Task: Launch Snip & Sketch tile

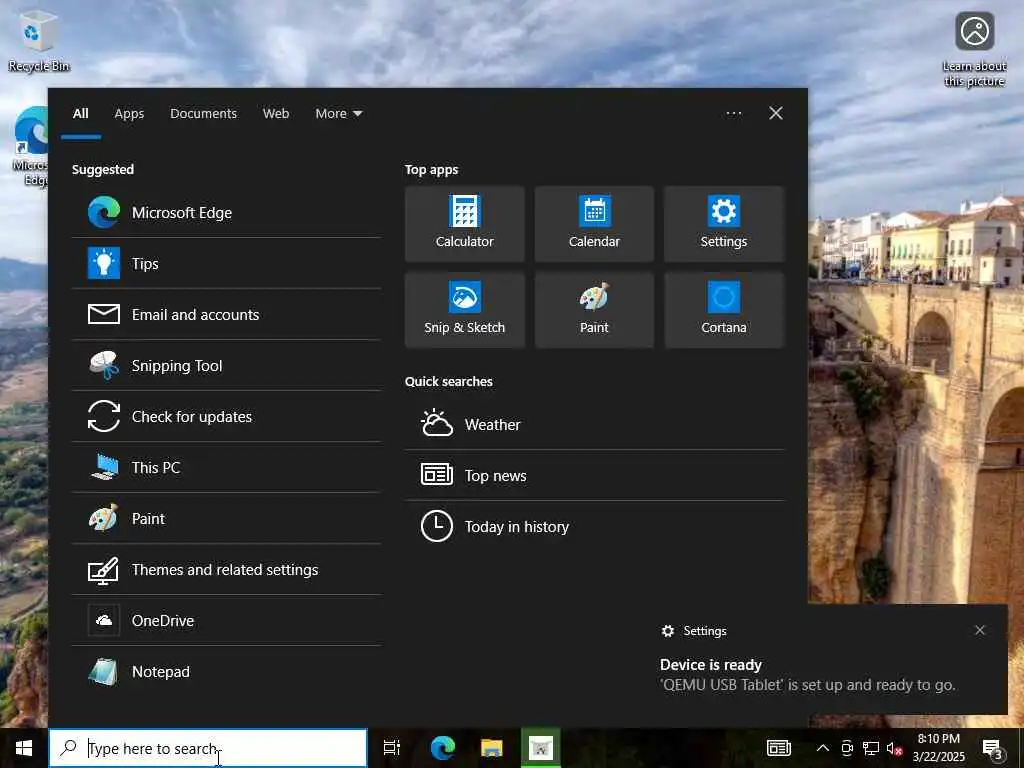Action: pyautogui.click(x=464, y=310)
